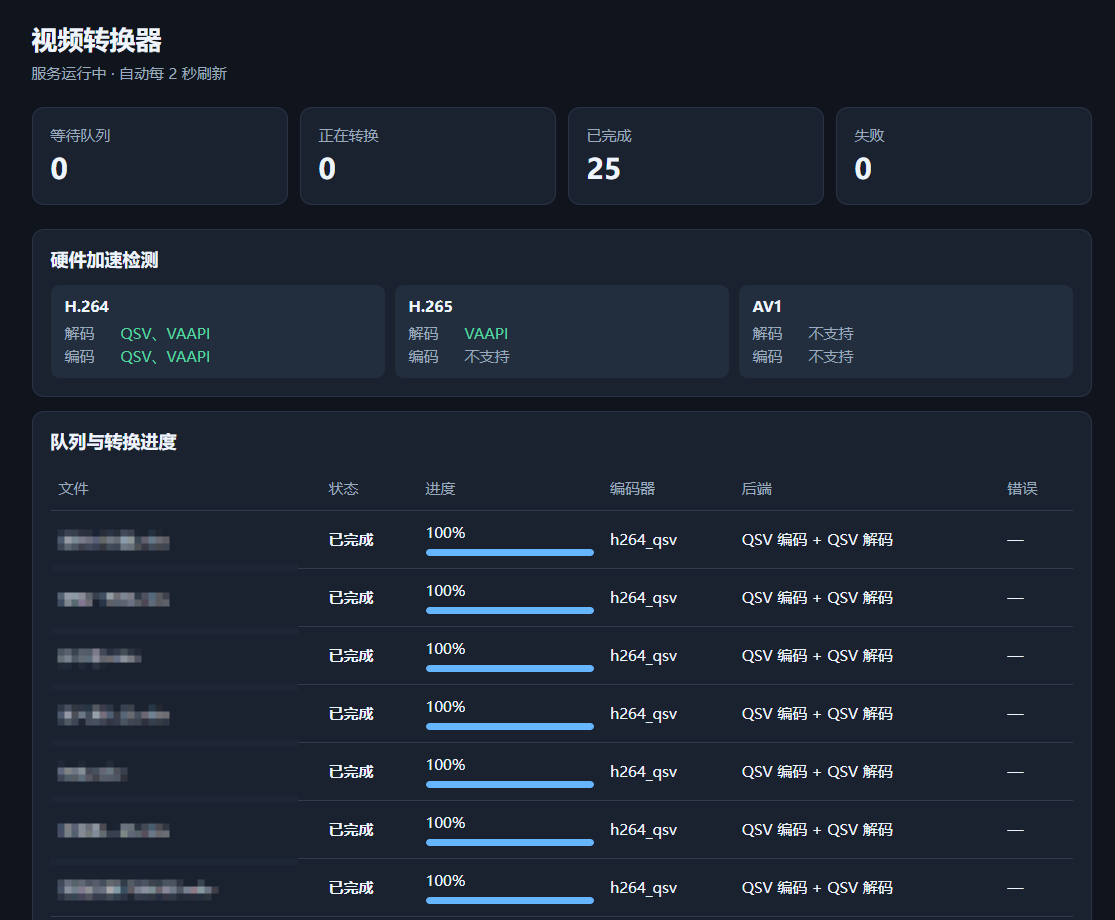Viewport: 1115px width, 920px height.
Task: Click the 错误 column header
Action: [1023, 488]
